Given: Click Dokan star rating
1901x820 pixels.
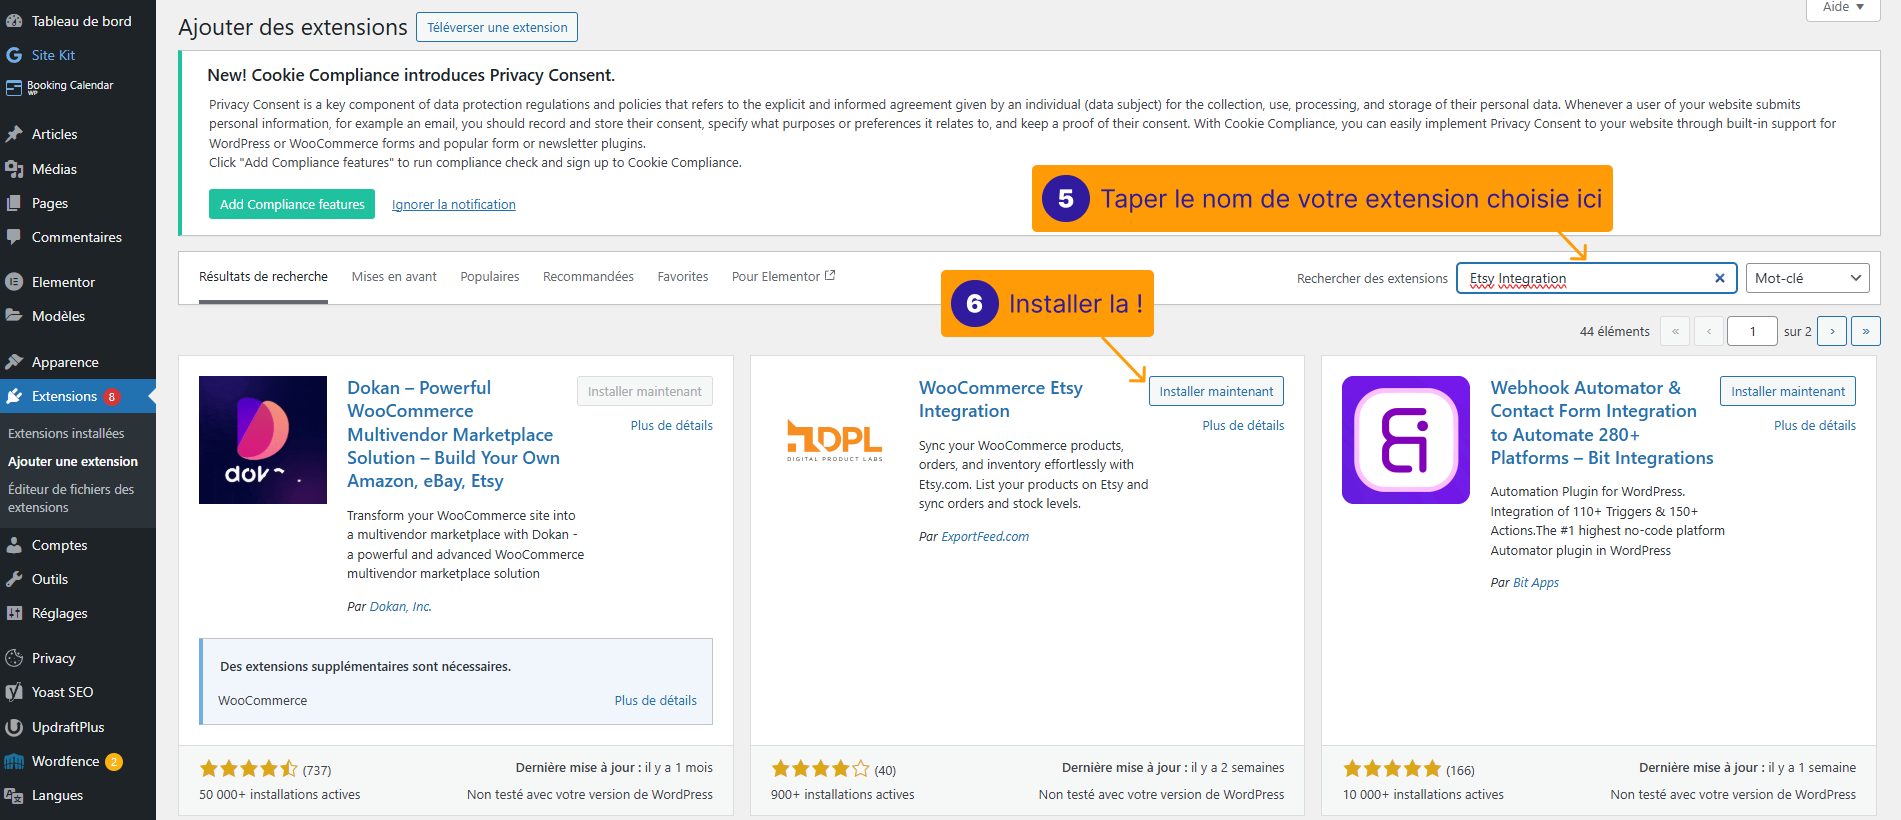Looking at the screenshot, I should 248,769.
